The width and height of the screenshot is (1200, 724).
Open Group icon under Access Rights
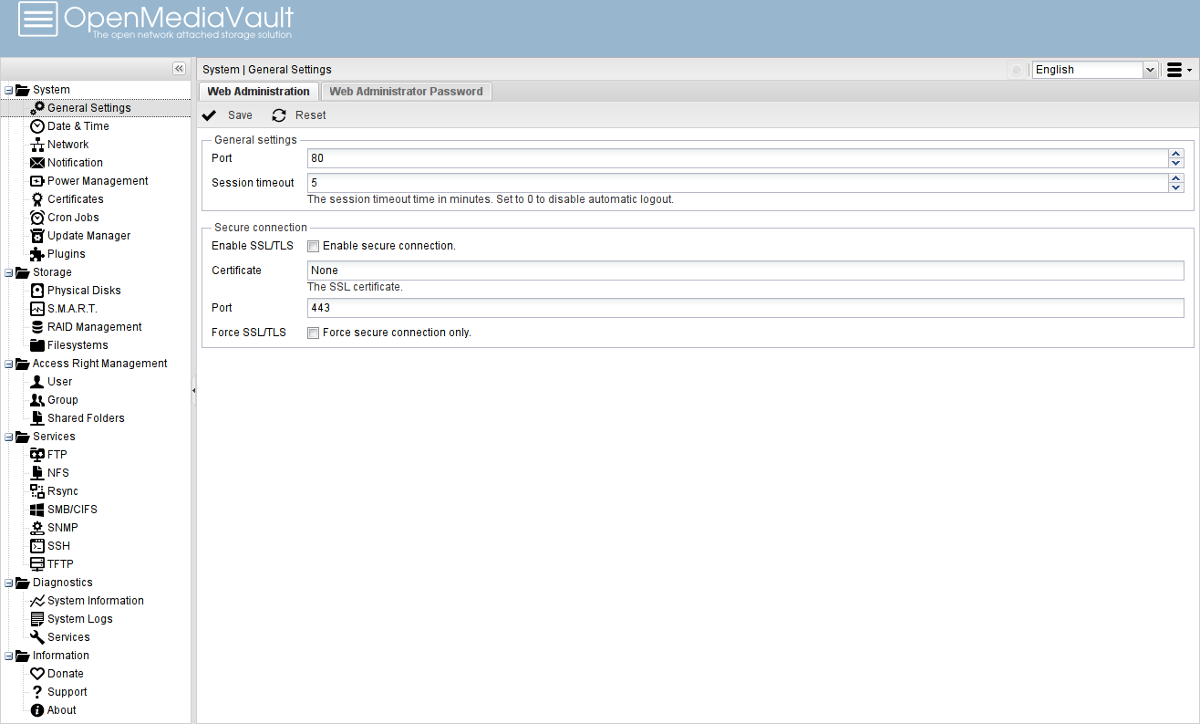click(38, 400)
